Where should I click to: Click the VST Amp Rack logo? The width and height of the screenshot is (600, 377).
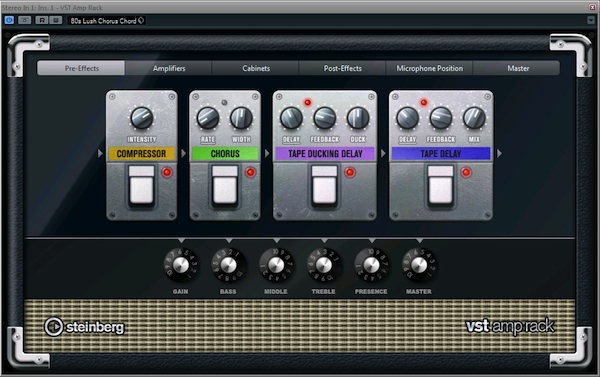(510, 326)
